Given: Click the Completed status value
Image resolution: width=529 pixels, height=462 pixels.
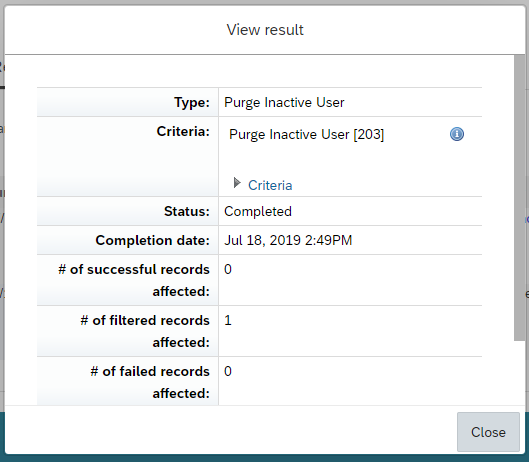Looking at the screenshot, I should [x=258, y=211].
